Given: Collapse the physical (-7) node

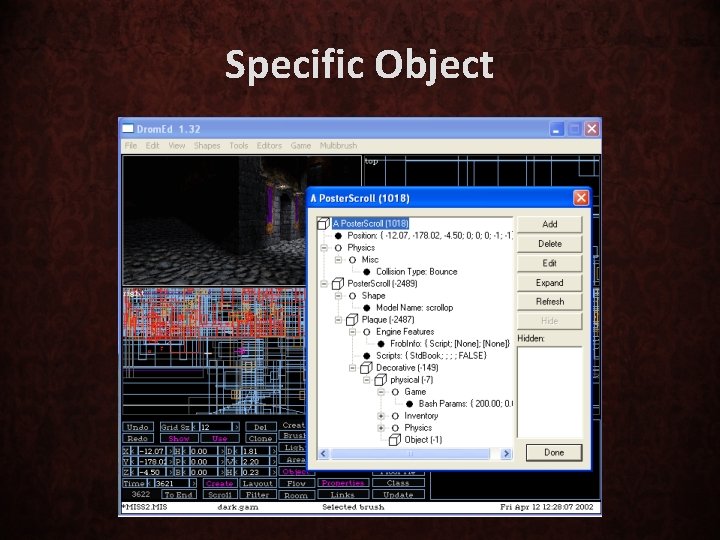Looking at the screenshot, I should (x=367, y=380).
